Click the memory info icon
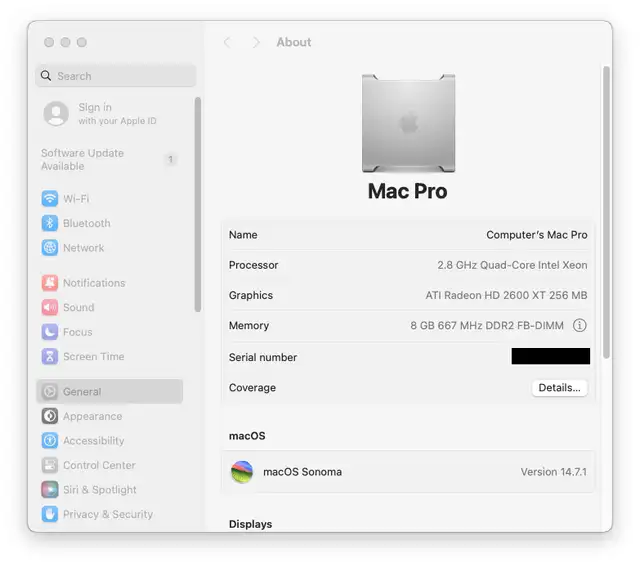The width and height of the screenshot is (640, 566). click(x=580, y=325)
